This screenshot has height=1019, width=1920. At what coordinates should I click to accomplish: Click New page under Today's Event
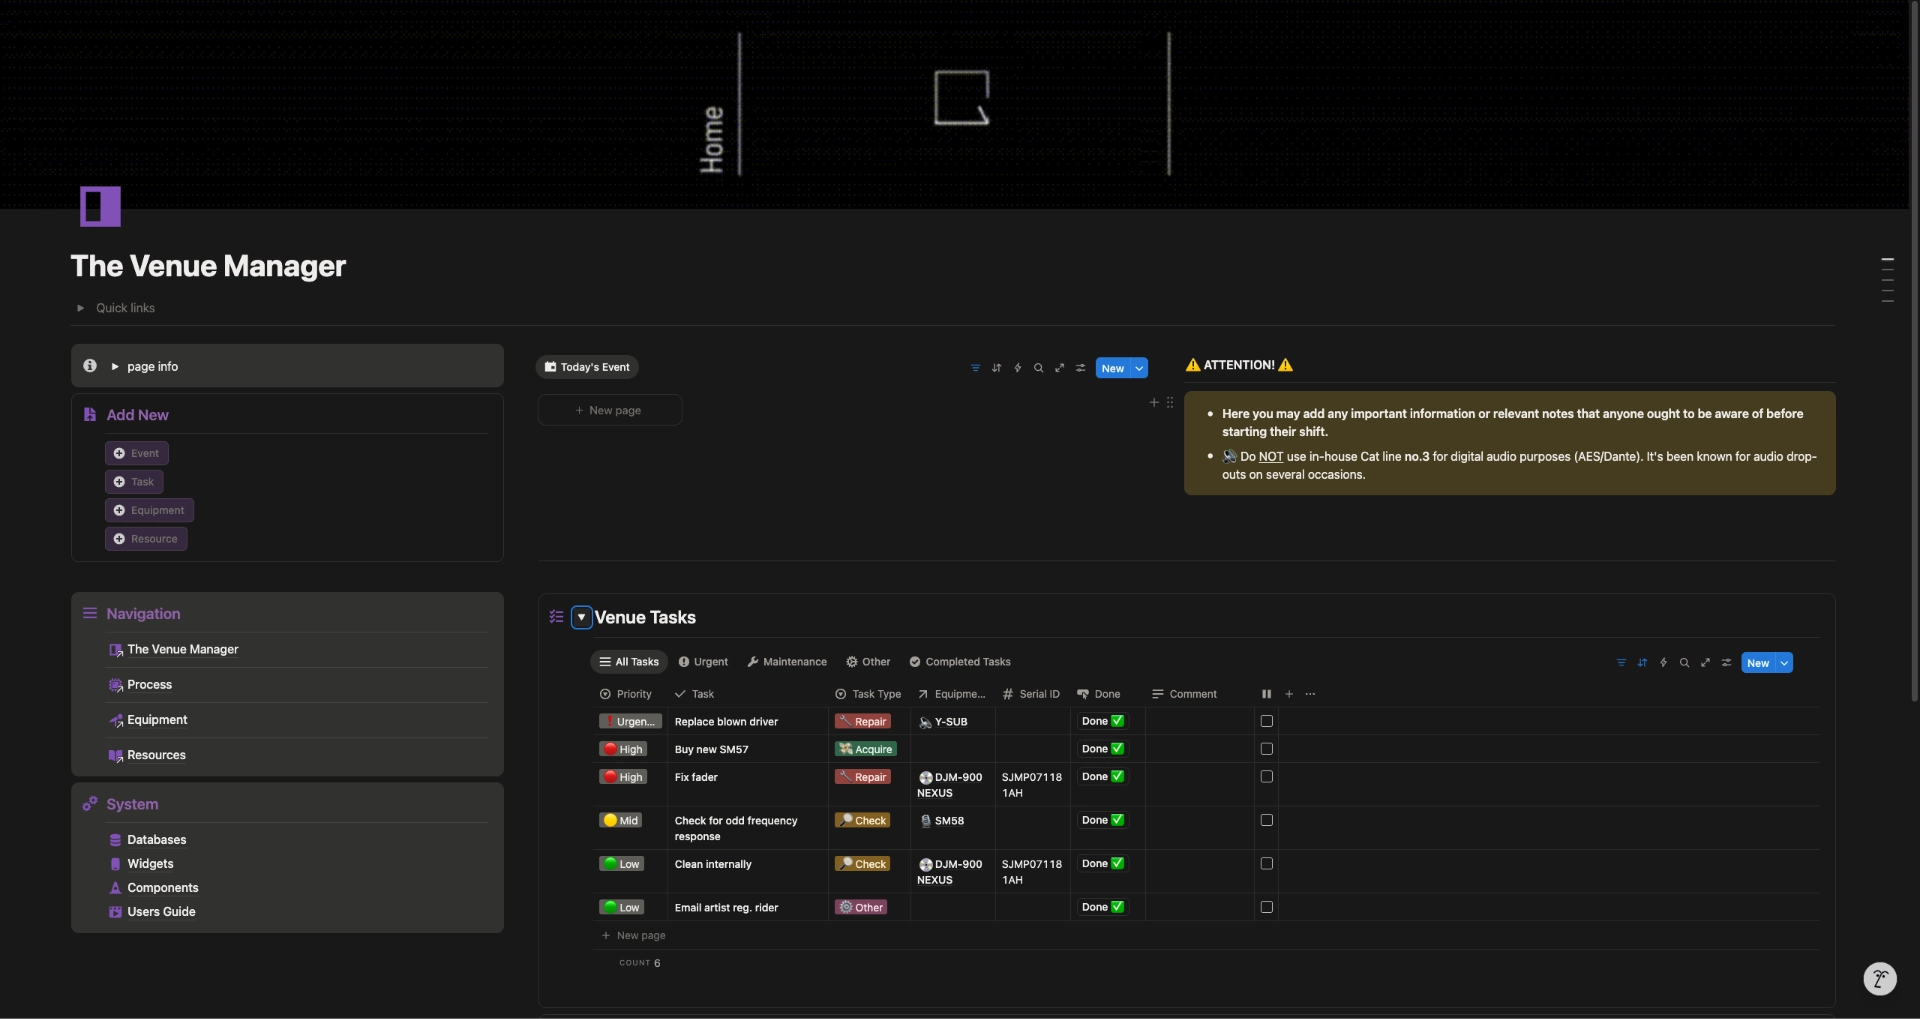pos(609,410)
